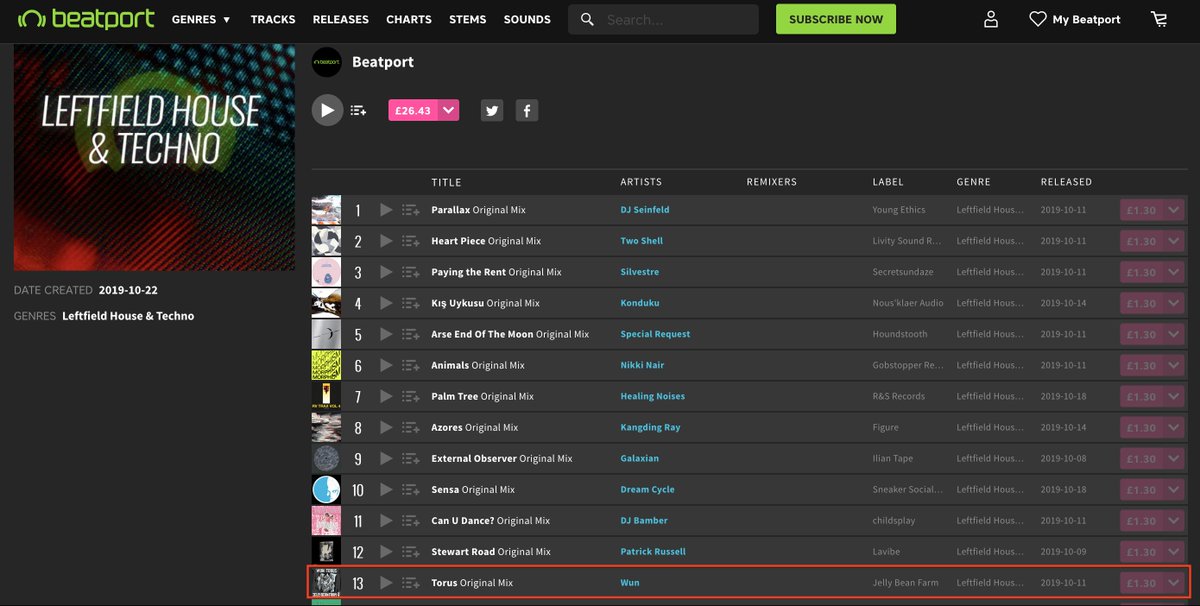Share chart on Facebook
Image resolution: width=1200 pixels, height=606 pixels.
coord(527,111)
